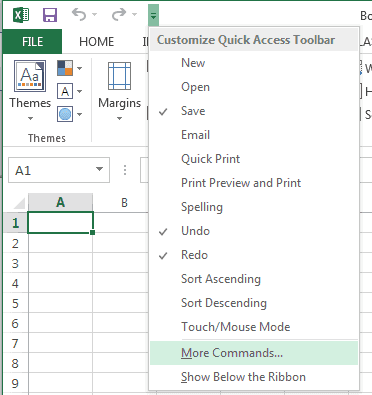Open the theme Fonts dropdown
The width and height of the screenshot is (372, 395).
(x=69, y=91)
